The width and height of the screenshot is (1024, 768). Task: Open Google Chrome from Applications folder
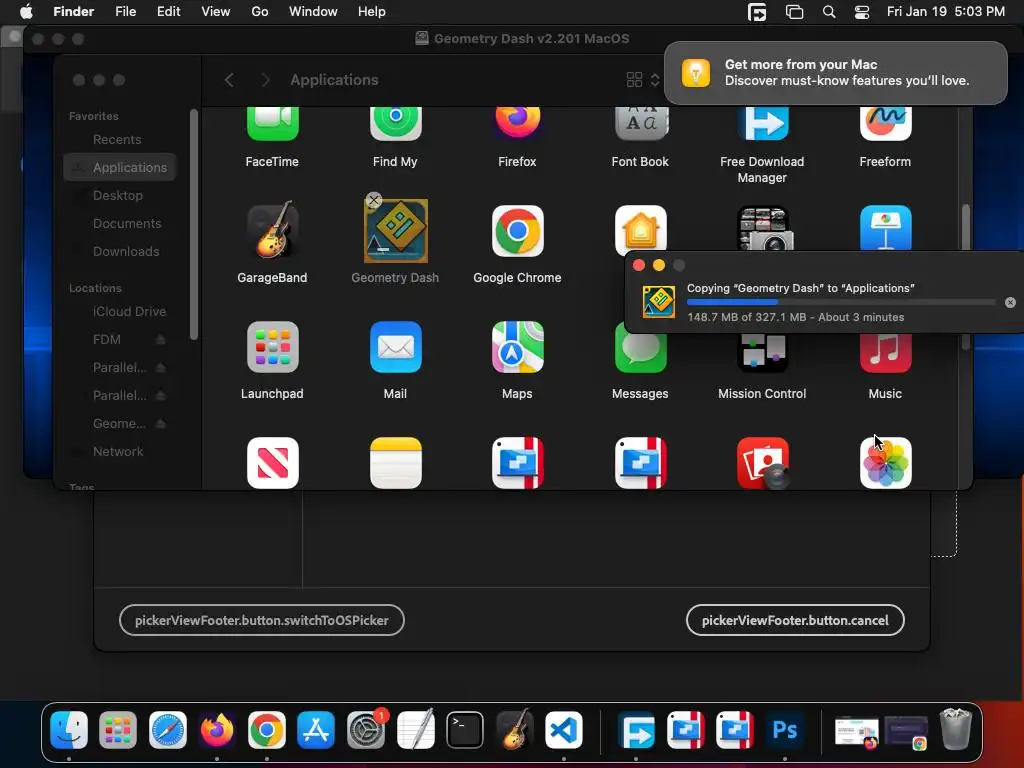(x=517, y=231)
